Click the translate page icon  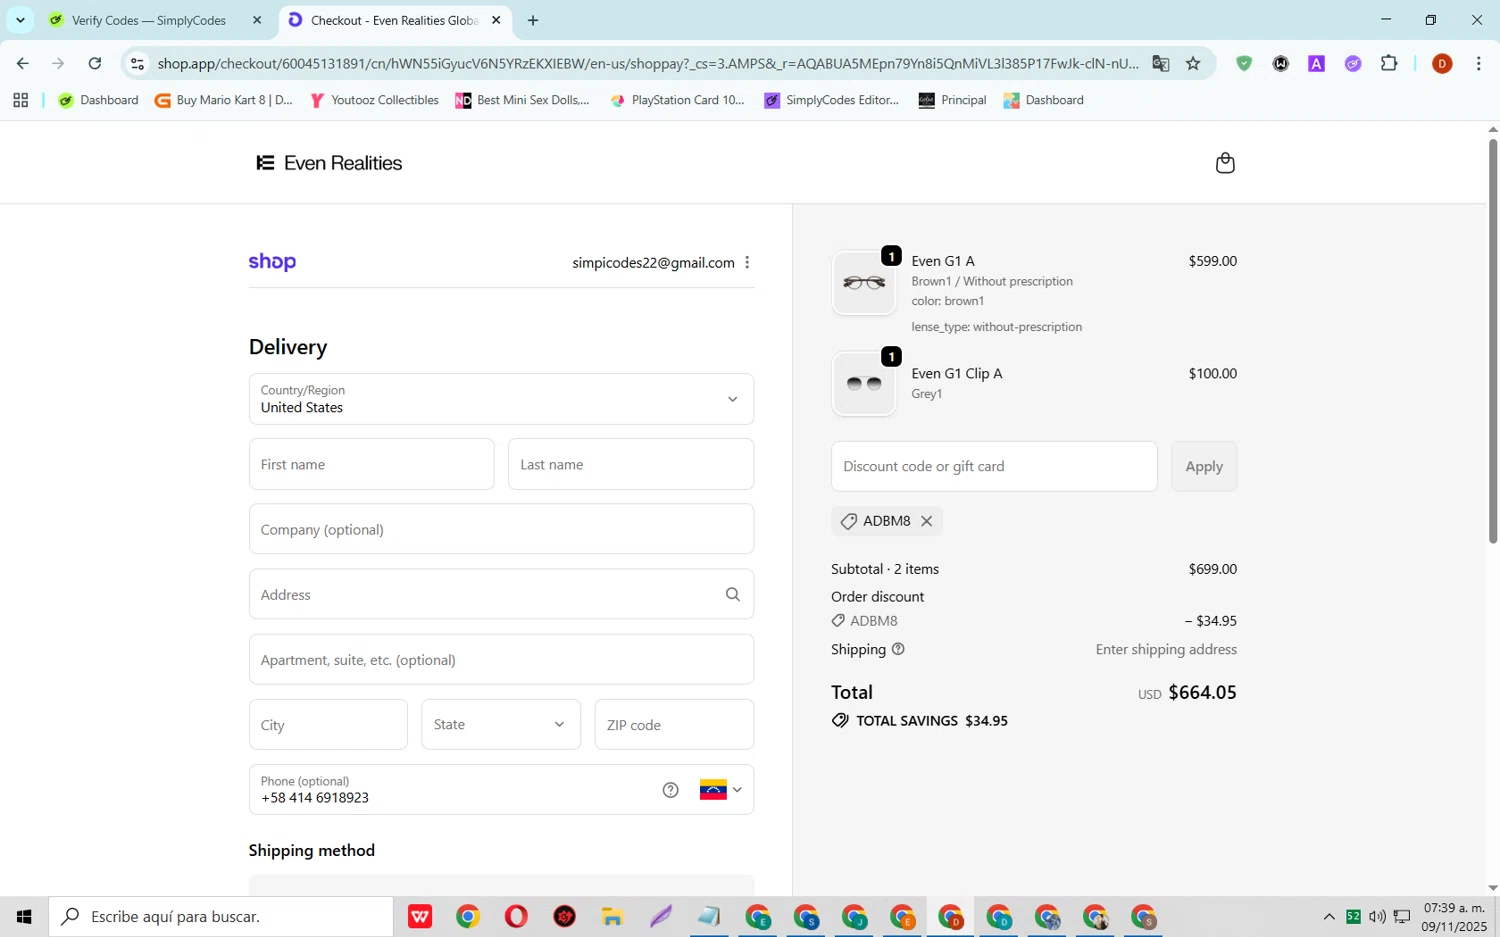pos(1160,63)
